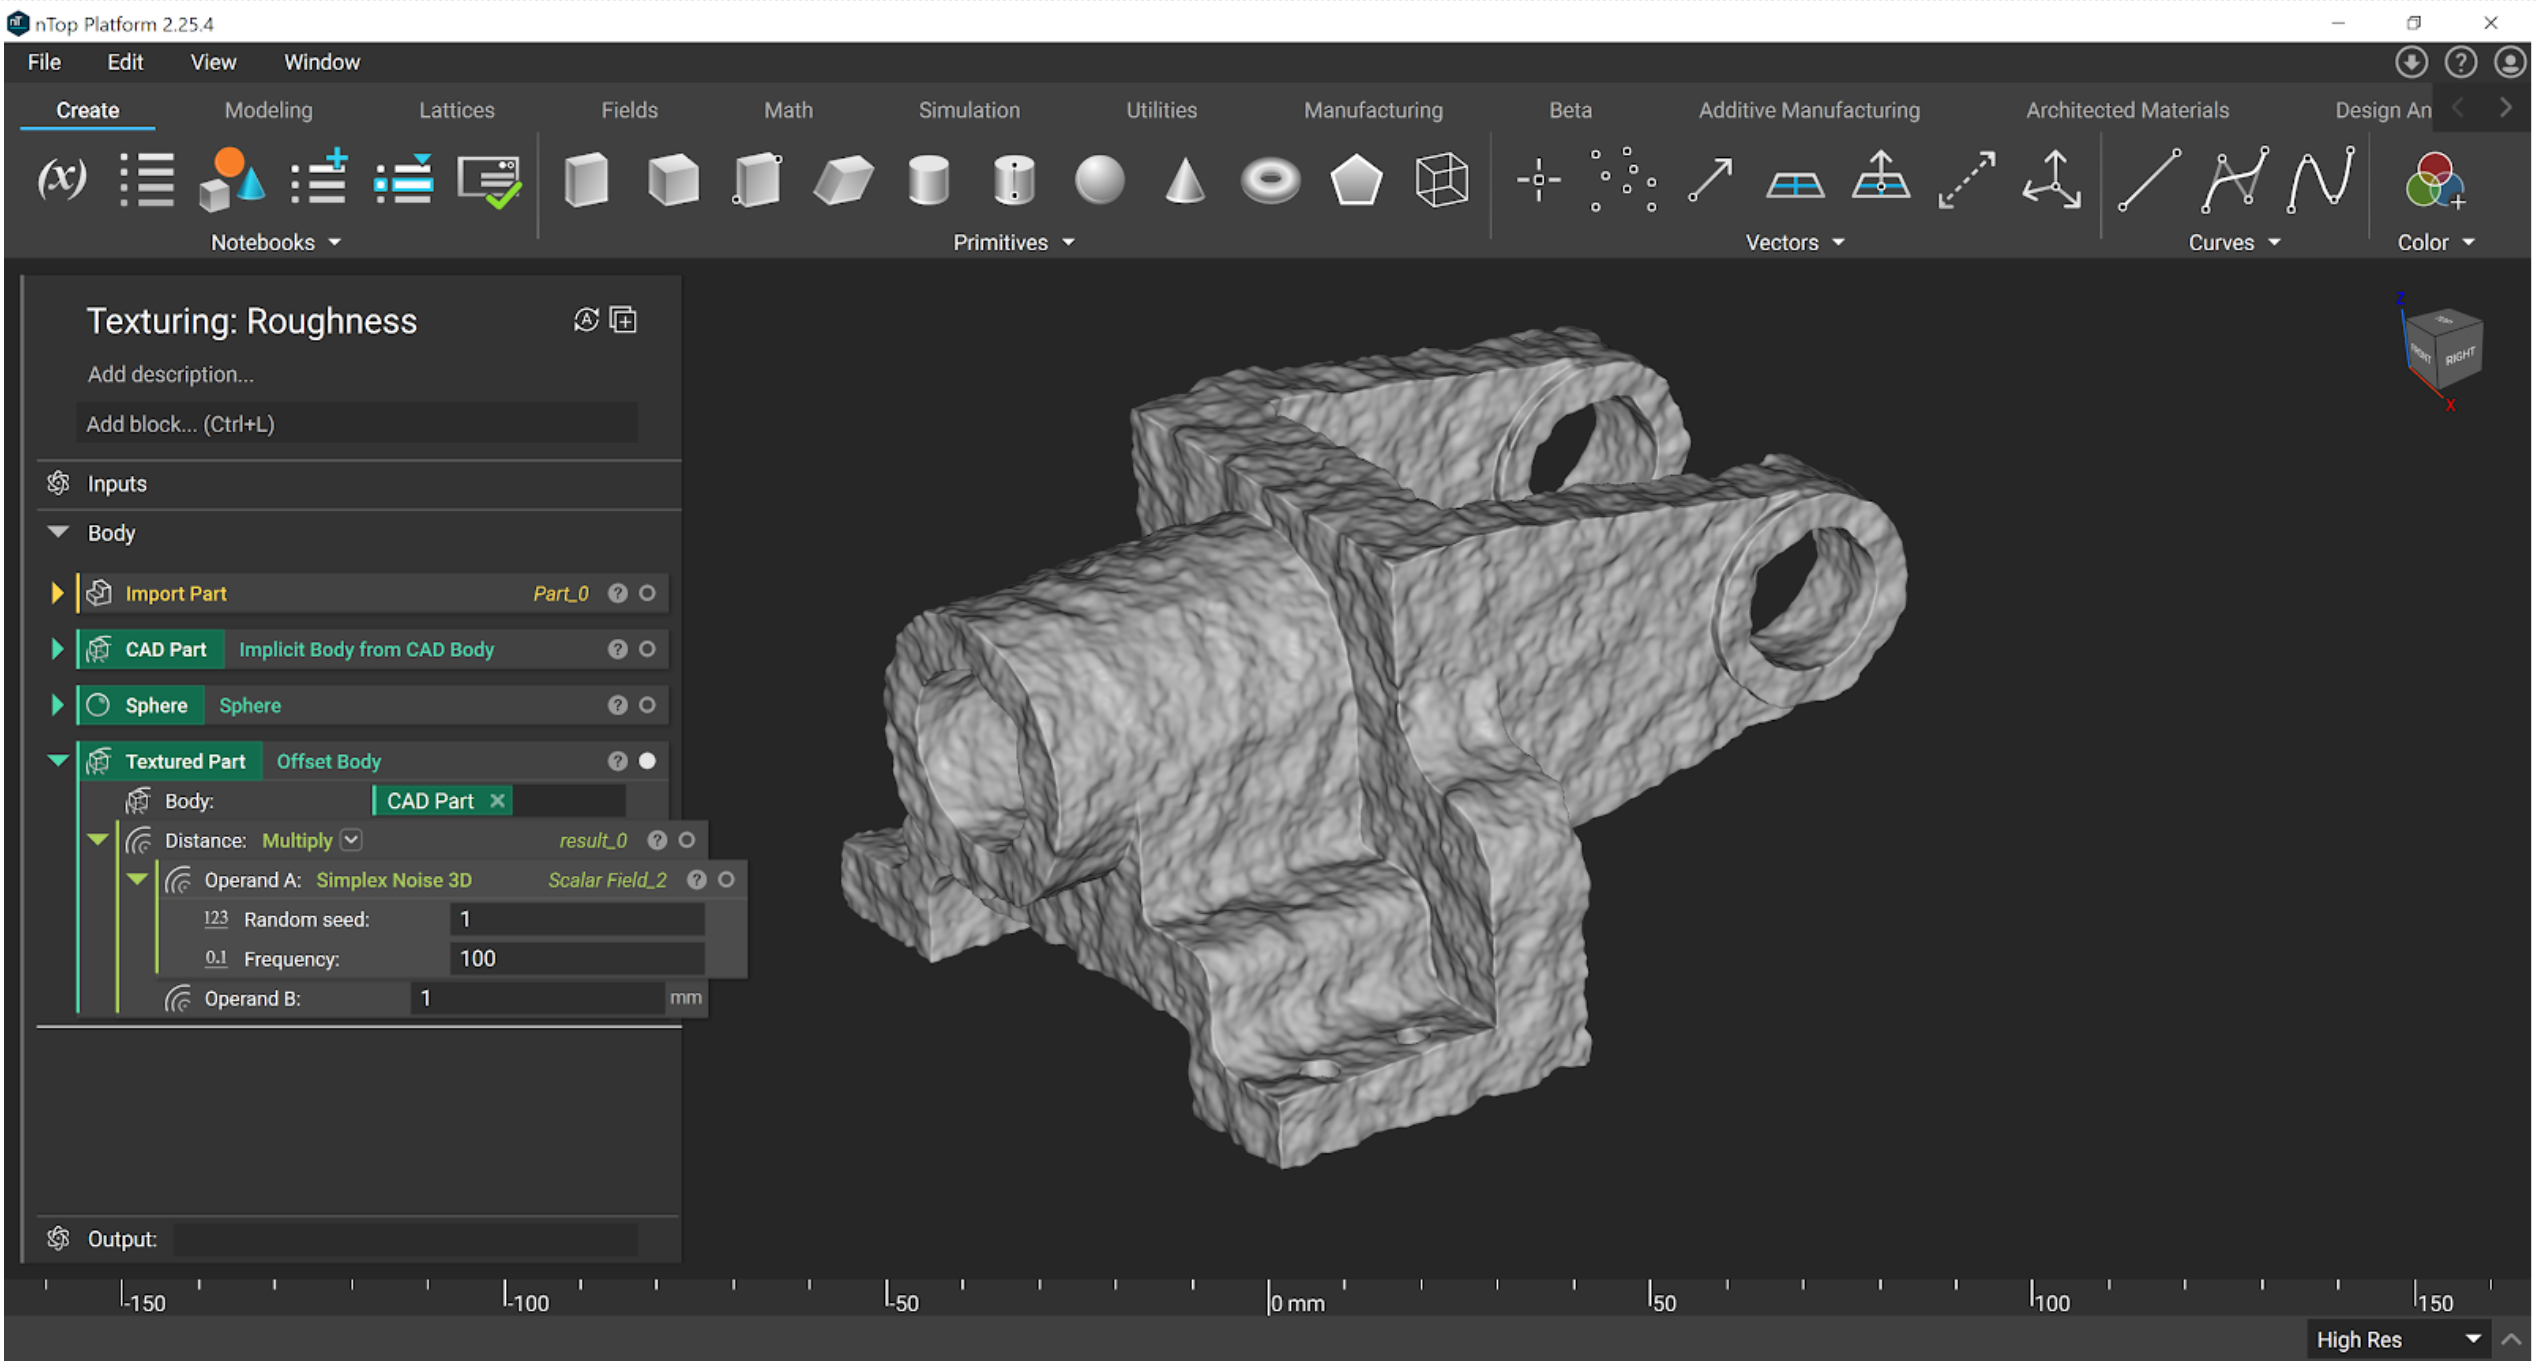This screenshot has width=2537, height=1363.
Task: Open help for Textured Part block
Action: (x=618, y=762)
